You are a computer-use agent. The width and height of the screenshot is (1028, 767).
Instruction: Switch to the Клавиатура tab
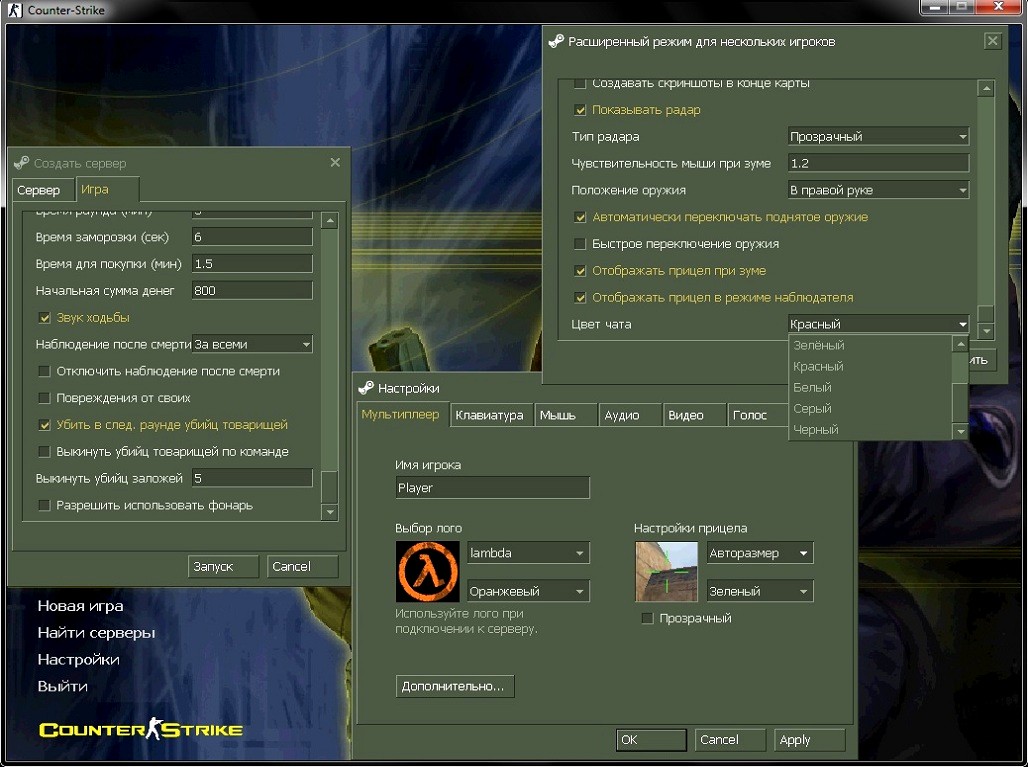(x=489, y=416)
